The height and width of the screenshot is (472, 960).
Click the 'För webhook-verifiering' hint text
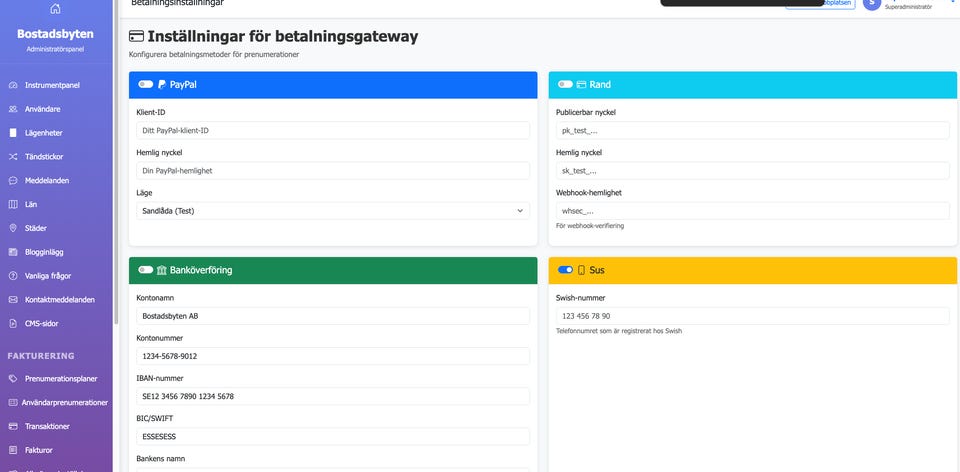[590, 226]
